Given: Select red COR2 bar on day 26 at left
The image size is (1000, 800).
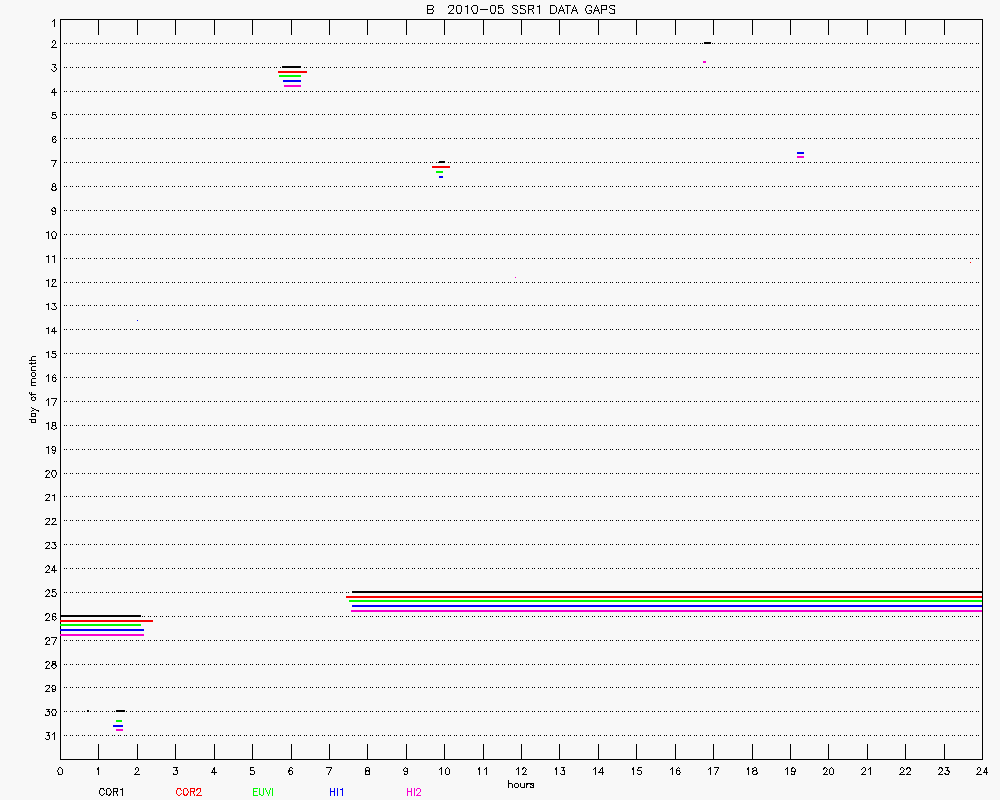Looking at the screenshot, I should [x=106, y=621].
